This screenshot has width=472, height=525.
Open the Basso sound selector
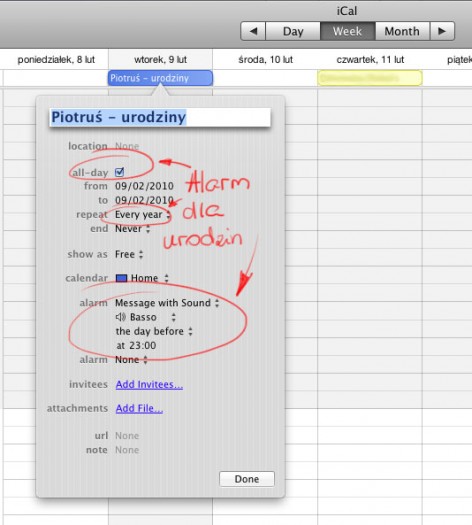(x=153, y=317)
